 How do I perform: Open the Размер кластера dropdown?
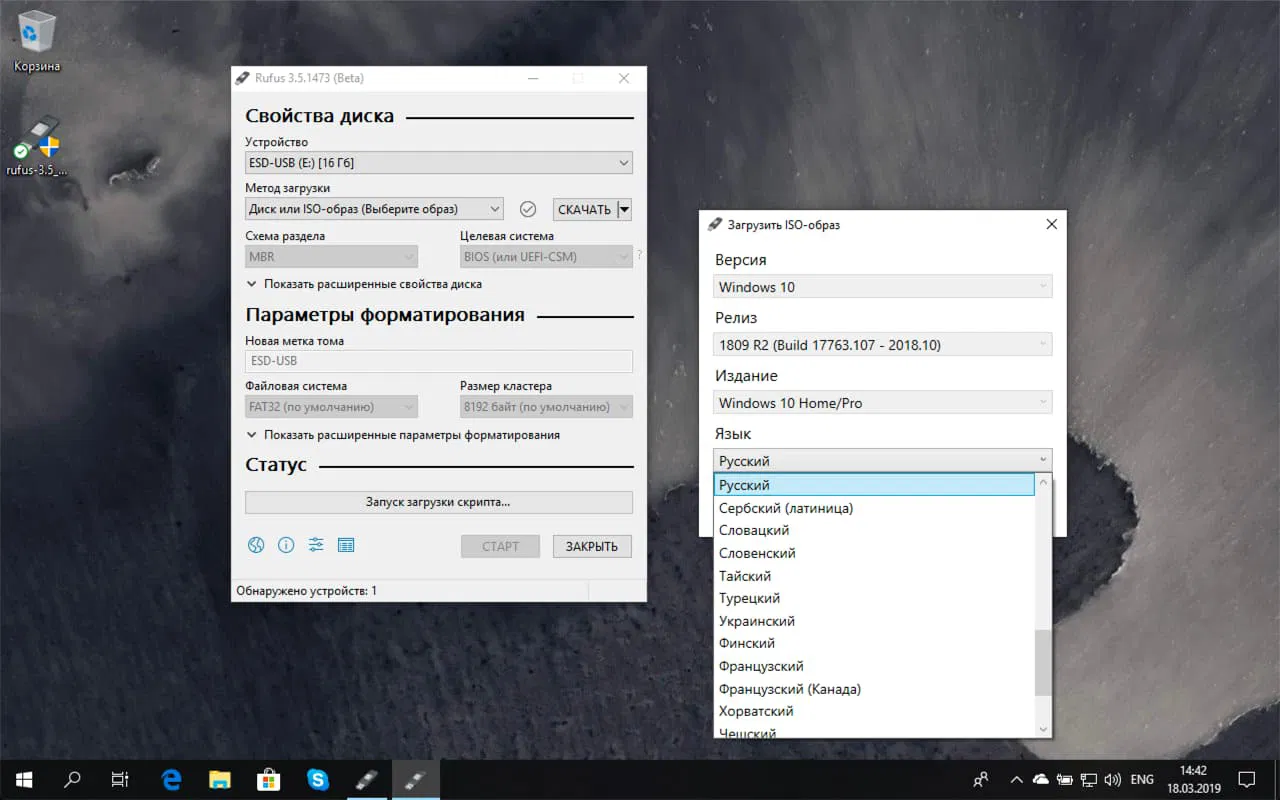[x=546, y=407]
